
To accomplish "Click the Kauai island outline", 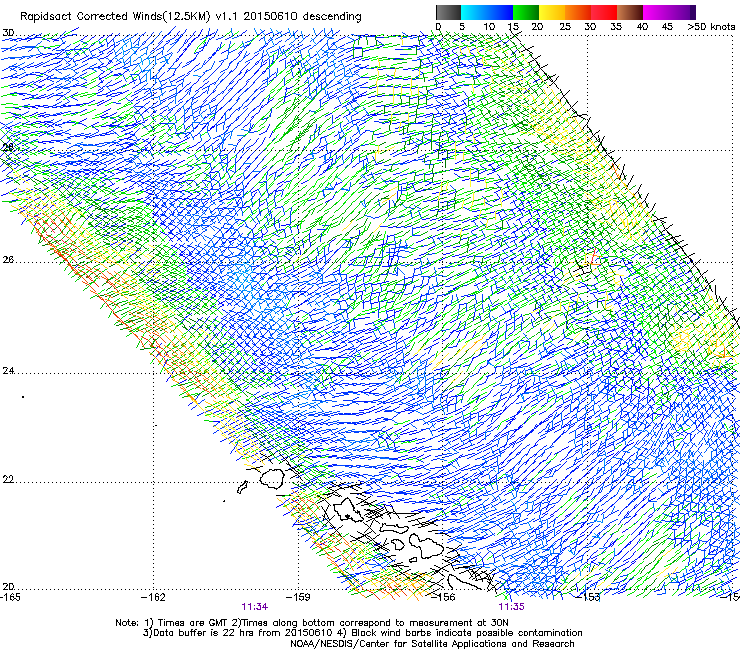I will (x=272, y=478).
